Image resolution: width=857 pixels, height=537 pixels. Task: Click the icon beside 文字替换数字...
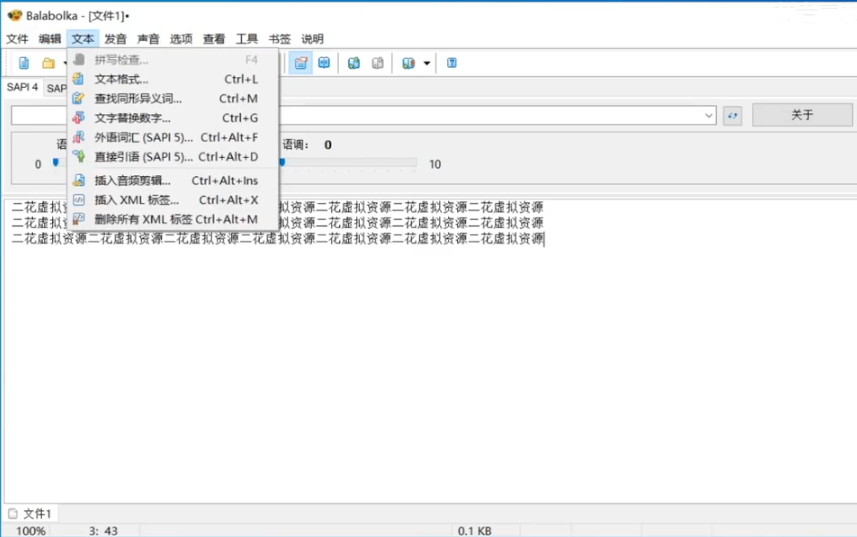pyautogui.click(x=79, y=117)
